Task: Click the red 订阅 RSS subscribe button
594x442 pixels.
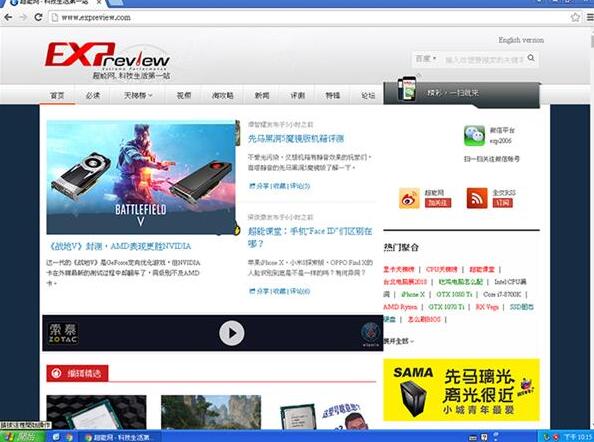Action: (x=502, y=203)
